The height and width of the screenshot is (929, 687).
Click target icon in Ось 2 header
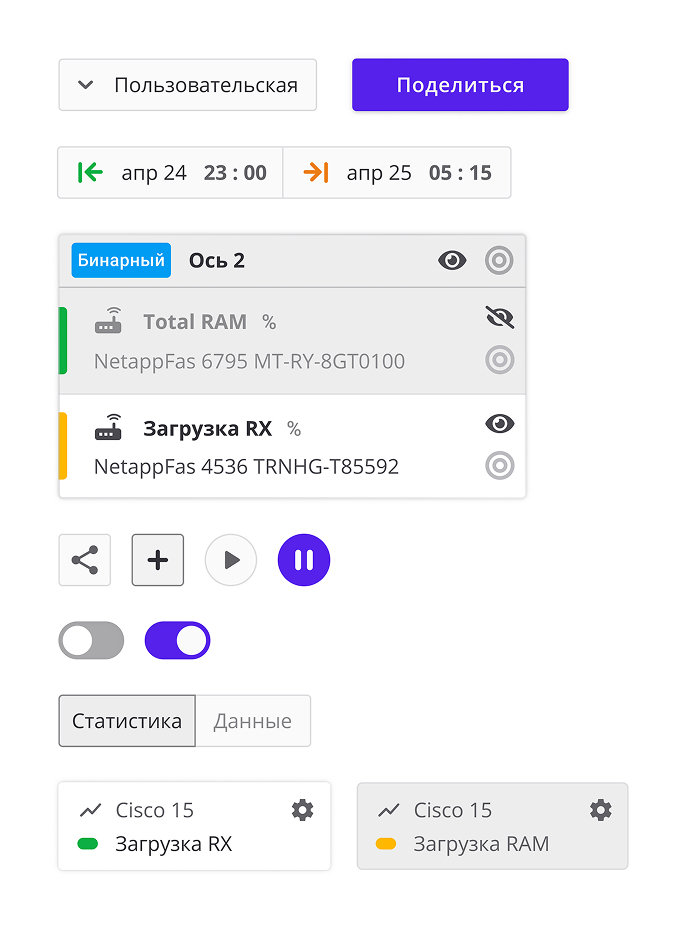tap(499, 260)
